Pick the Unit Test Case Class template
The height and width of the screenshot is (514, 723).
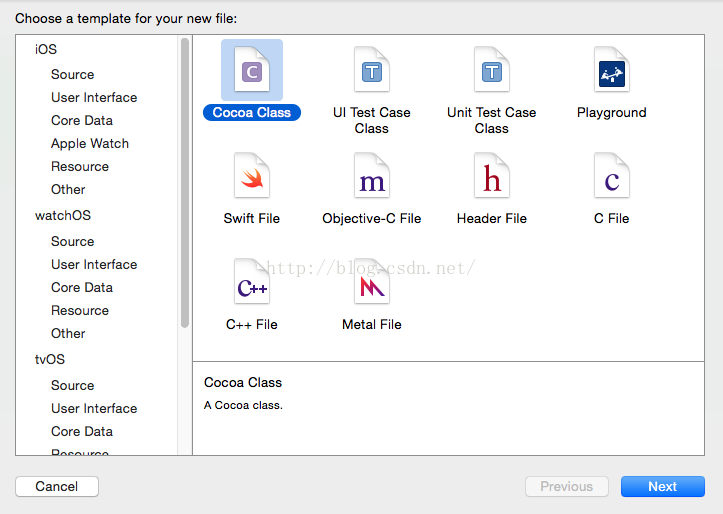[x=492, y=70]
